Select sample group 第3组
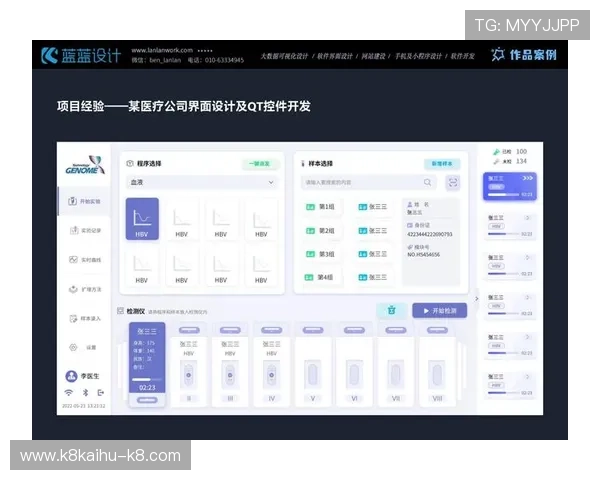 [x=321, y=254]
